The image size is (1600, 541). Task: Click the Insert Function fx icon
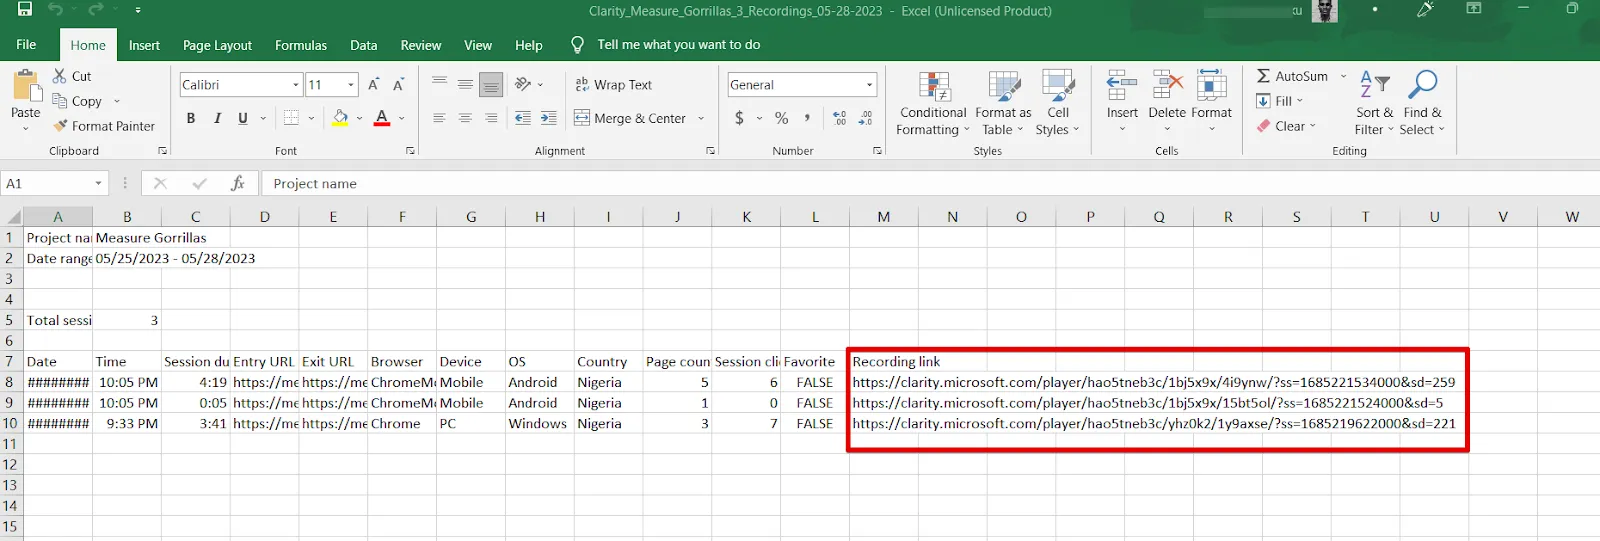[x=237, y=183]
